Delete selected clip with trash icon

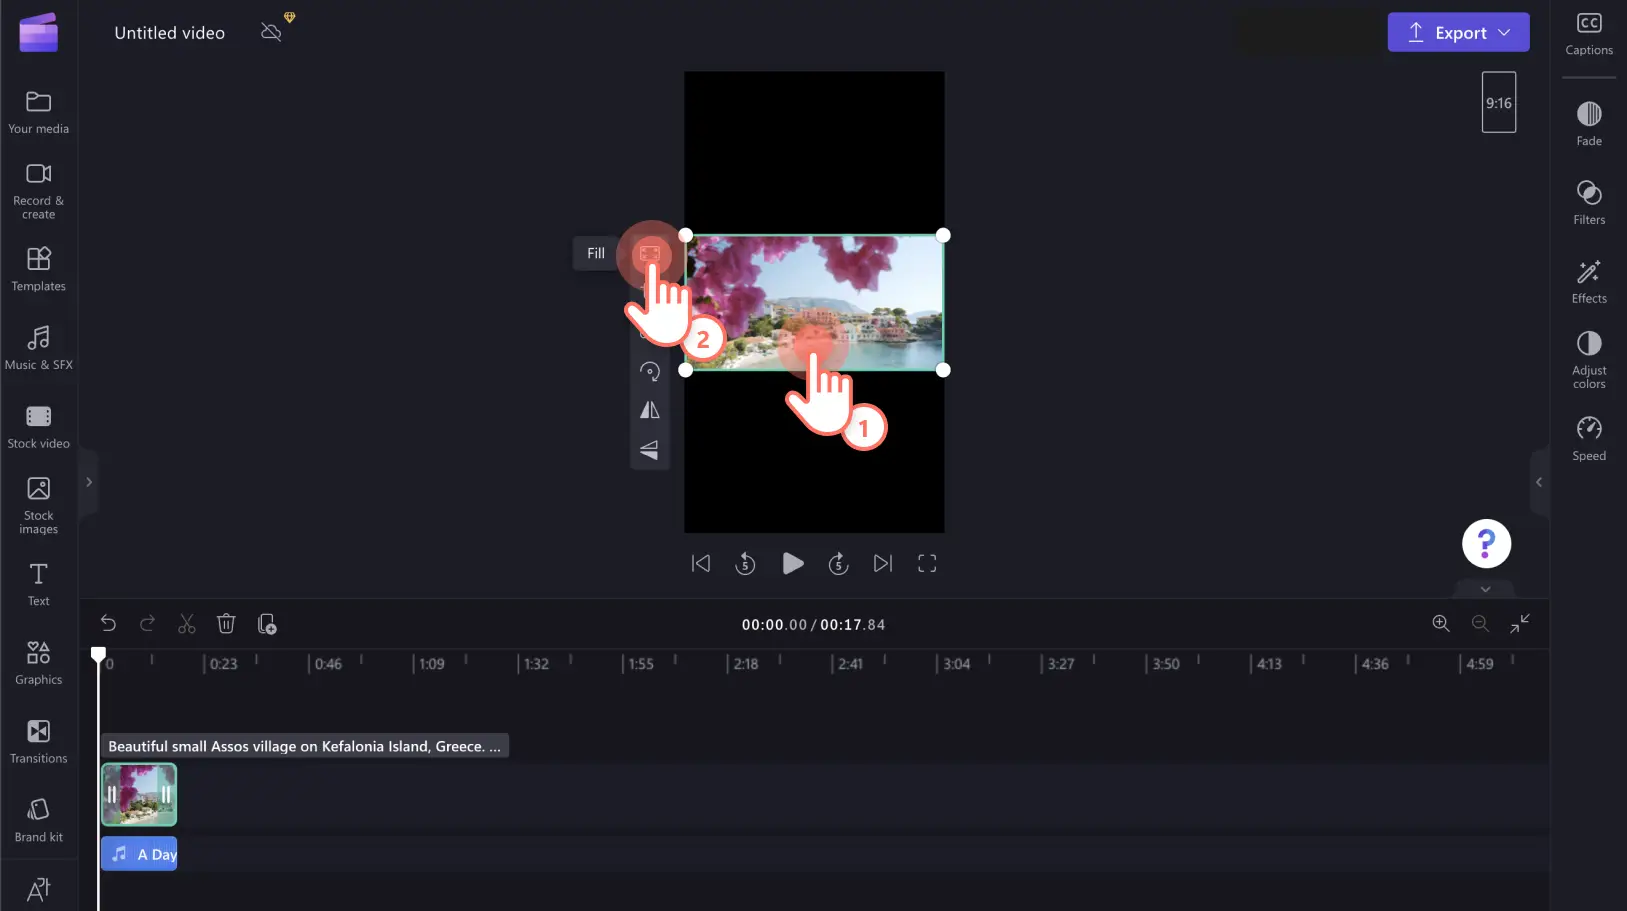coord(226,624)
